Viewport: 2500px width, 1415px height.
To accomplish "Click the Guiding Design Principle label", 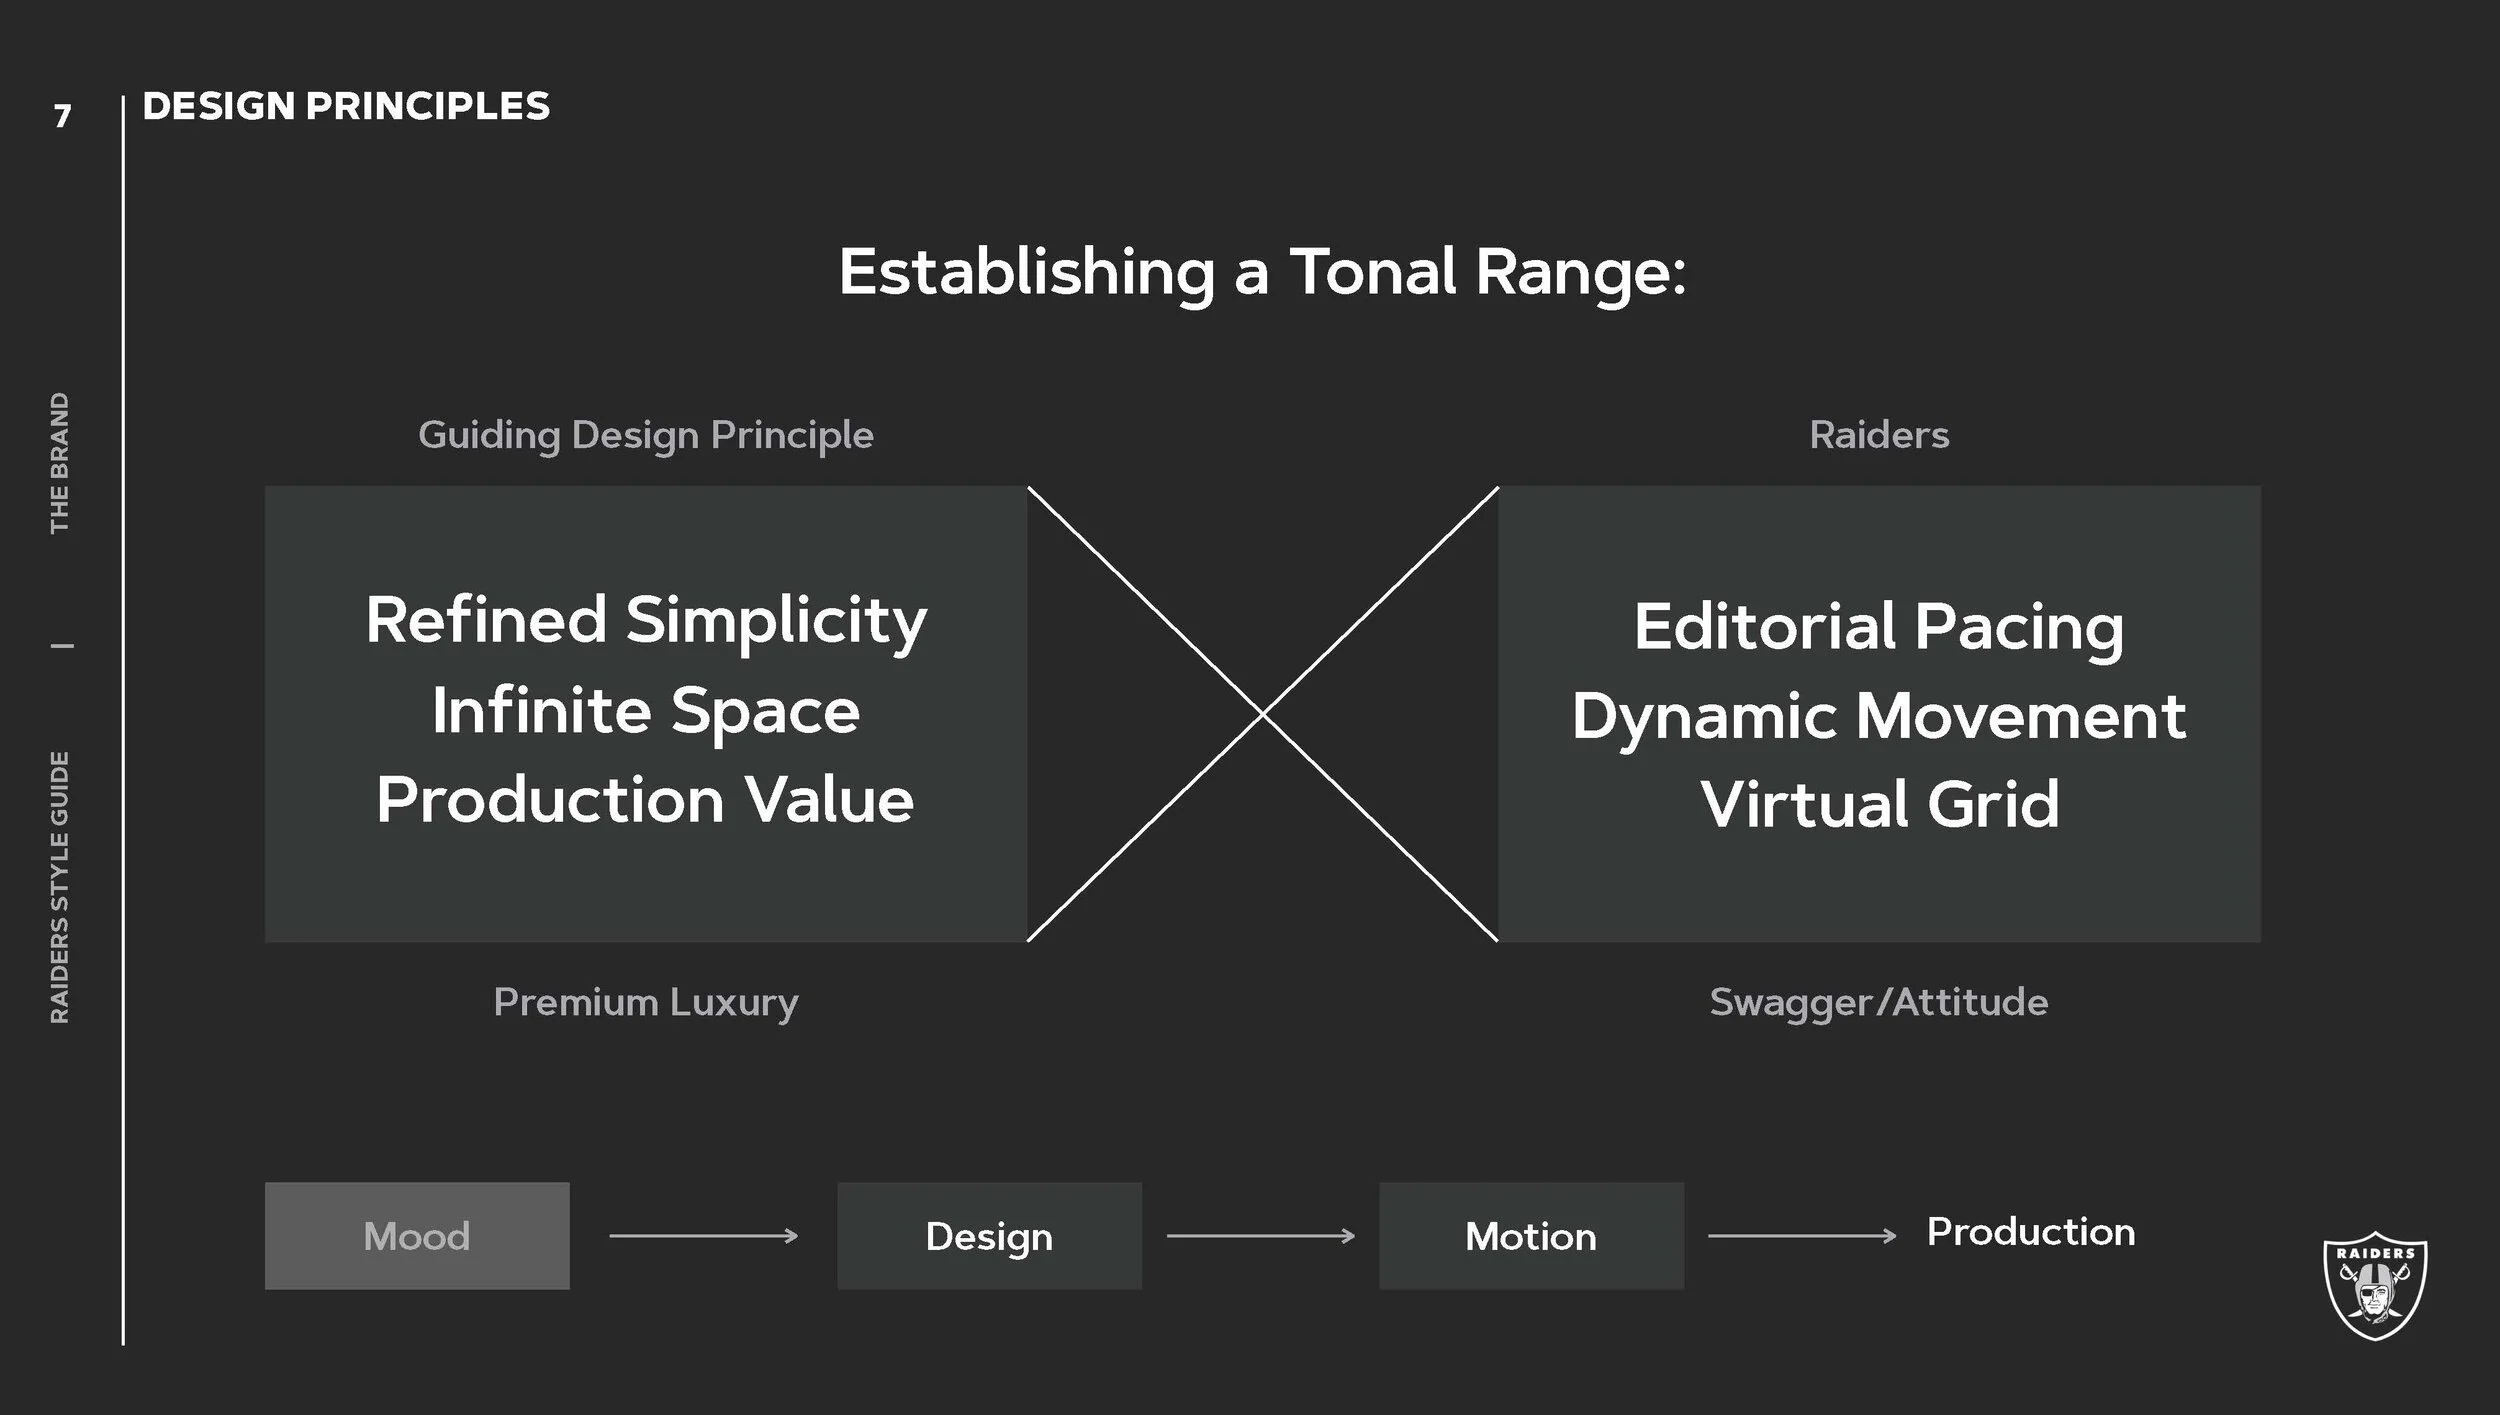I will coord(645,435).
